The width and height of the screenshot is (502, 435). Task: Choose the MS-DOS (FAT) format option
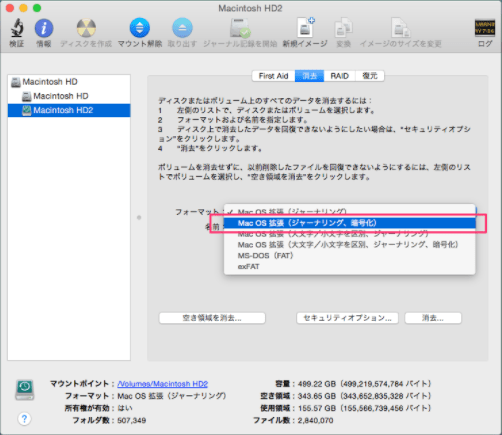pos(349,256)
